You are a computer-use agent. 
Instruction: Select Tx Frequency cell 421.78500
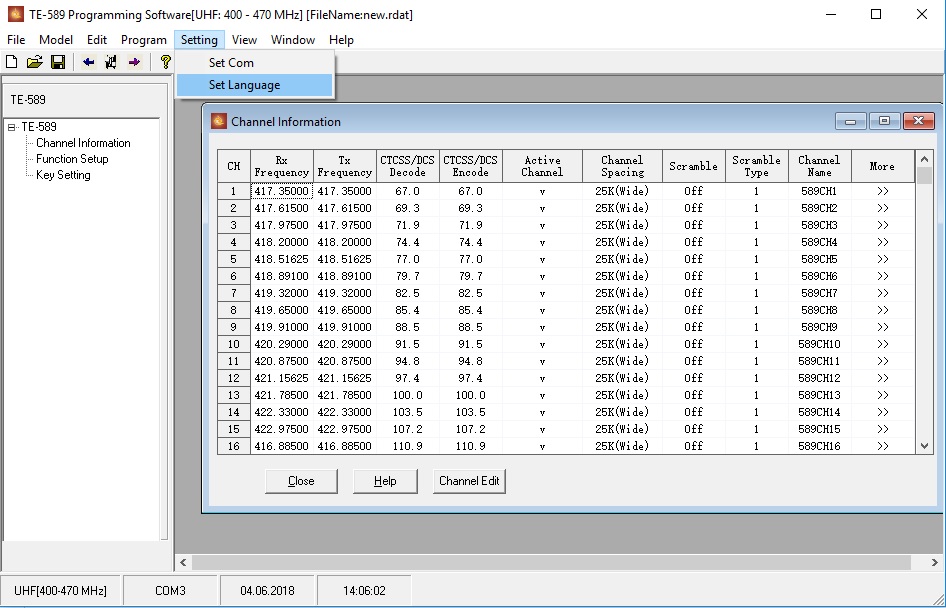coord(344,395)
